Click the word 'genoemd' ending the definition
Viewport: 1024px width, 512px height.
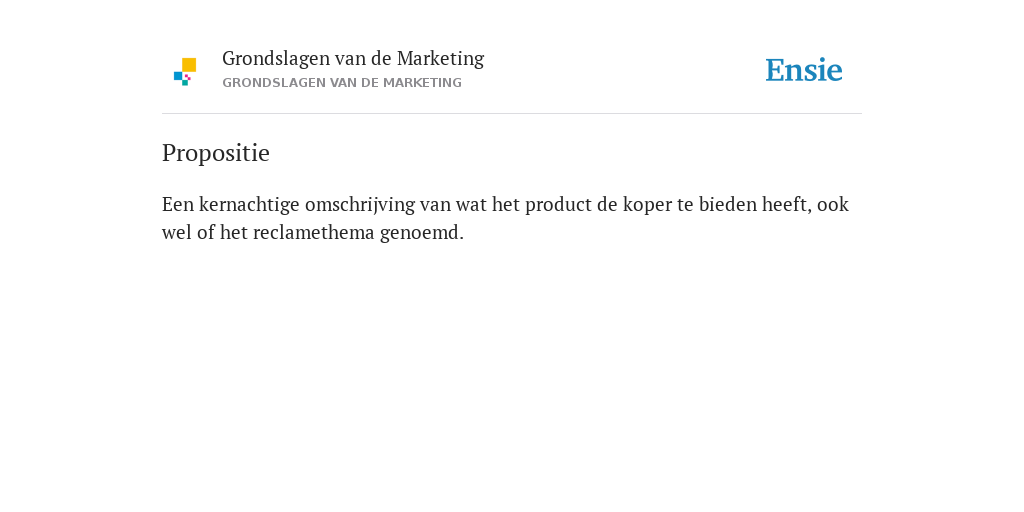pos(419,233)
